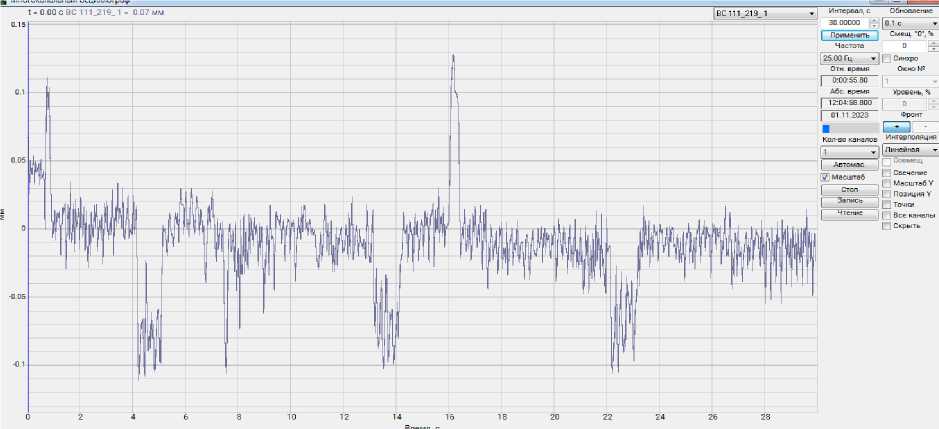Check the Точки checkbox
Image resolution: width=939 pixels, height=429 pixels.
click(x=888, y=204)
